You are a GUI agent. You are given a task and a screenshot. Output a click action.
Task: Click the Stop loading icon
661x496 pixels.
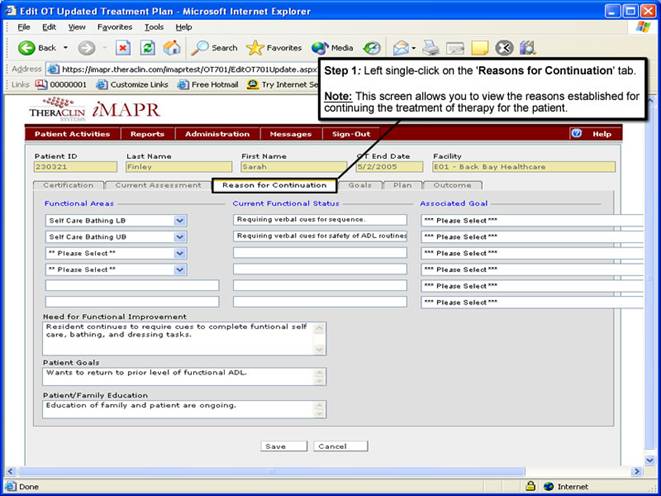coord(123,47)
